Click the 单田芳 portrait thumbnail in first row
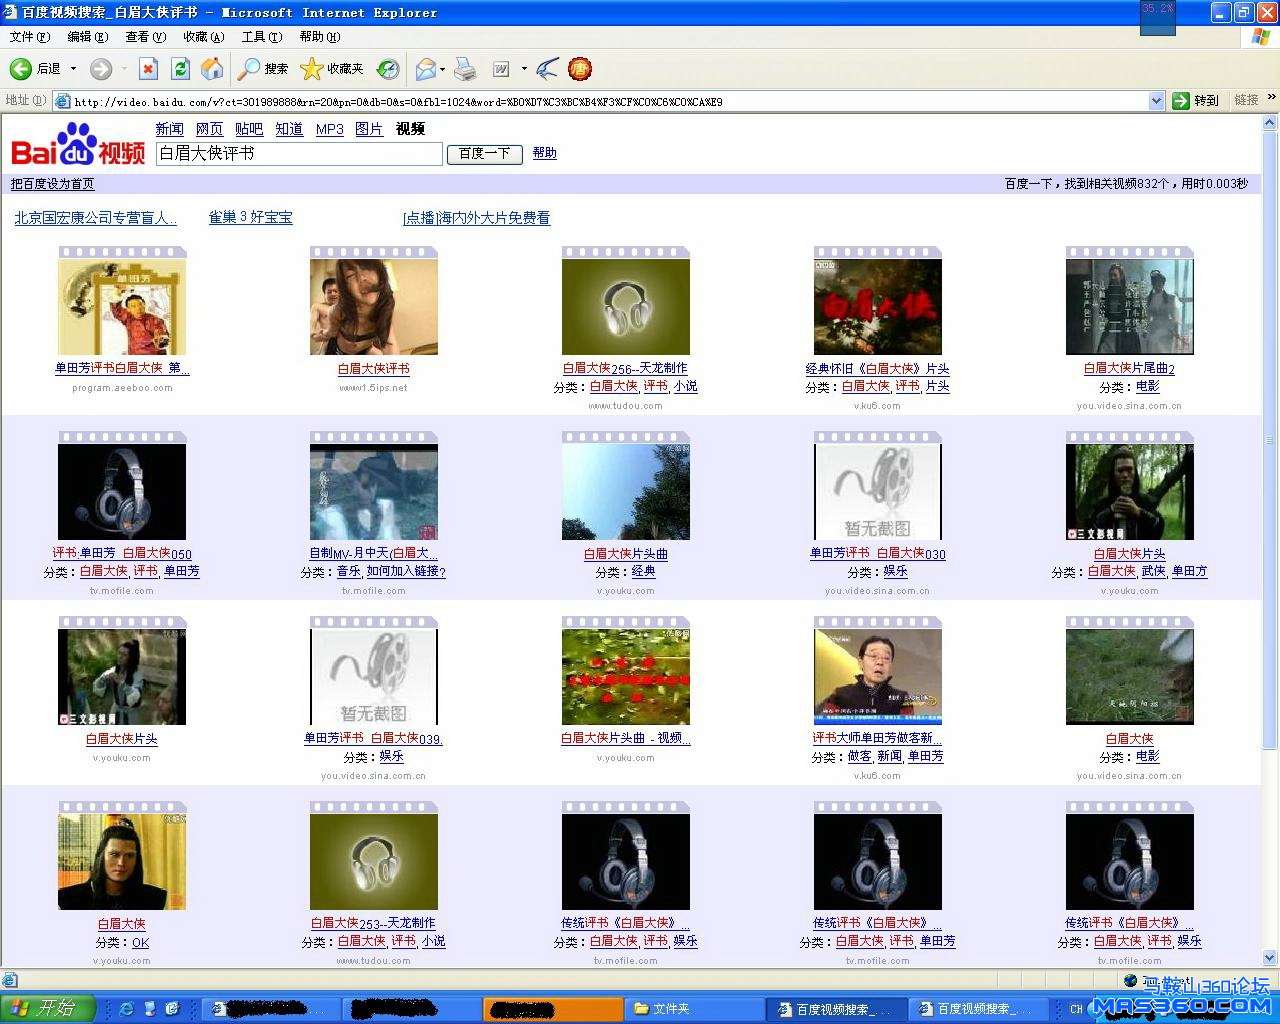The height and width of the screenshot is (1024, 1280). click(122, 307)
